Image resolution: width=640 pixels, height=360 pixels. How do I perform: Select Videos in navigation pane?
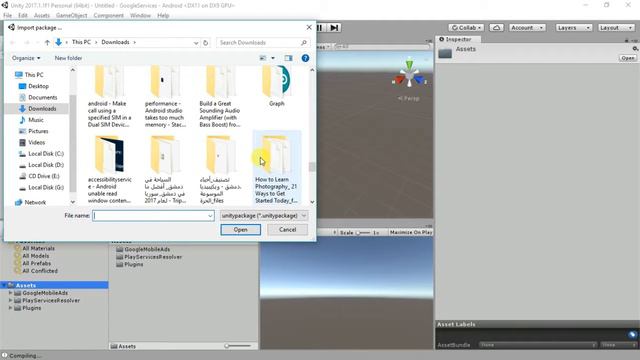tap(36, 142)
